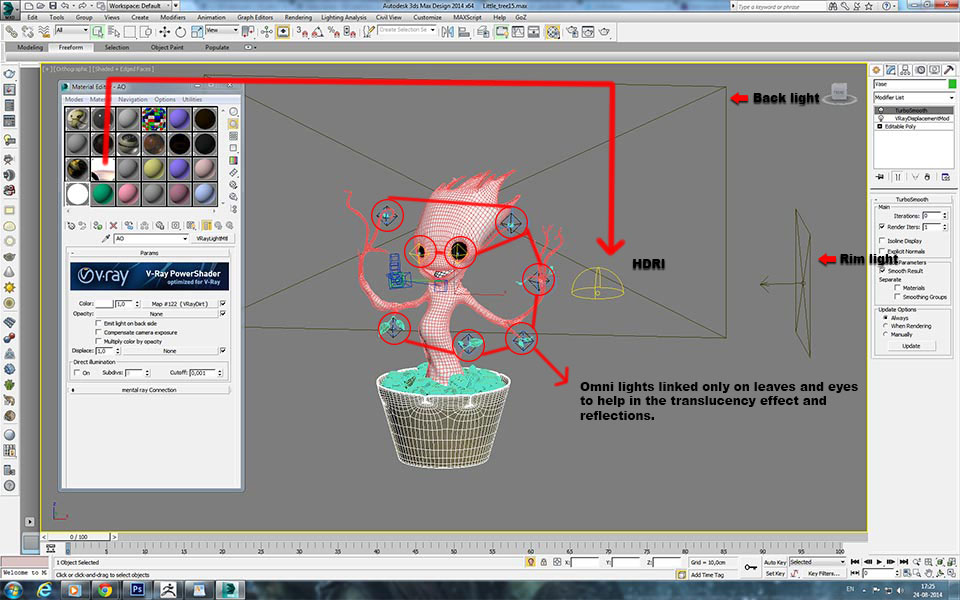Switch to the Modeling ribbon tab
The image size is (960, 600).
click(30, 47)
